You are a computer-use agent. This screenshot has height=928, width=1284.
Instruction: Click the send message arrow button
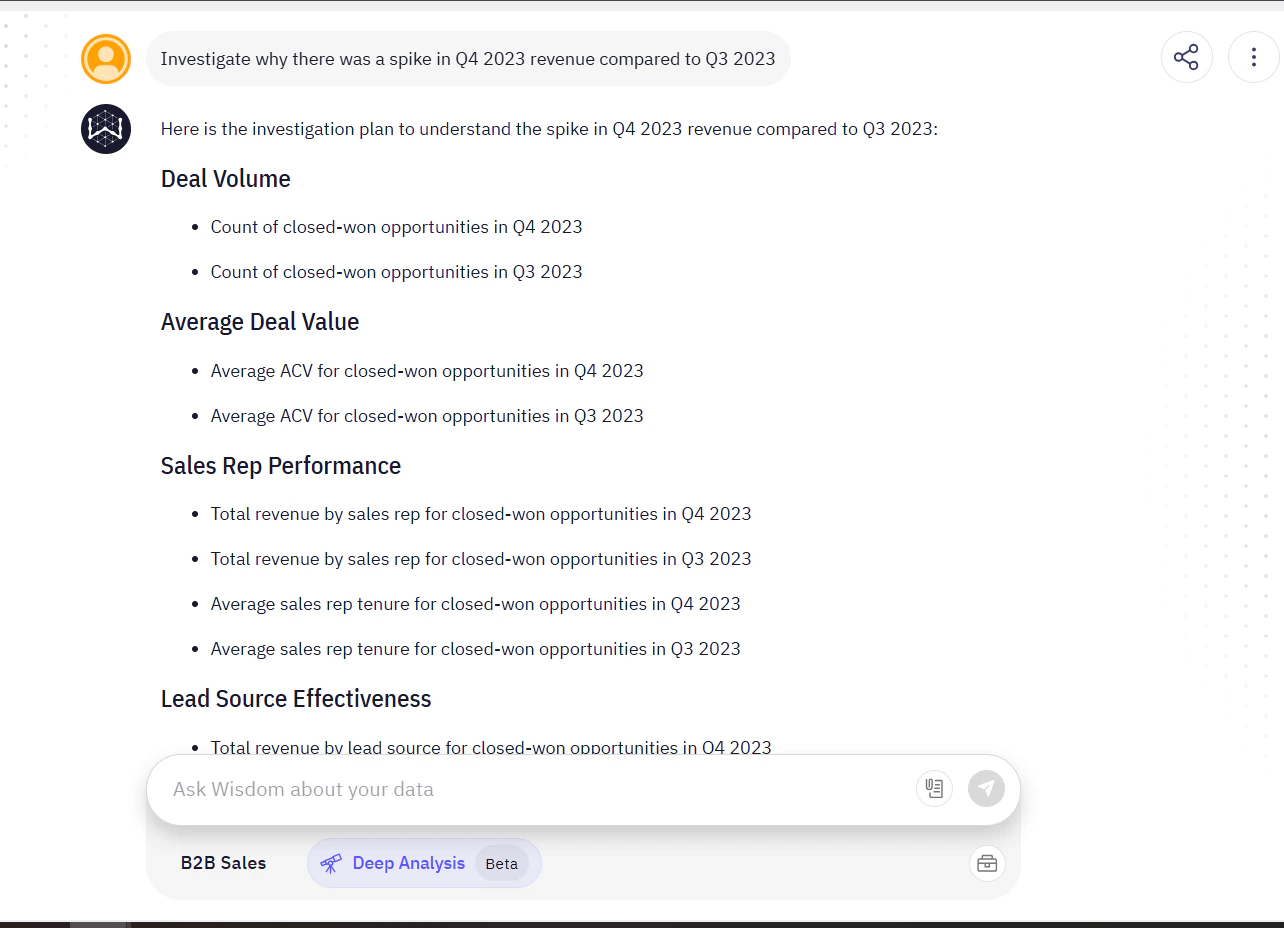coord(986,788)
